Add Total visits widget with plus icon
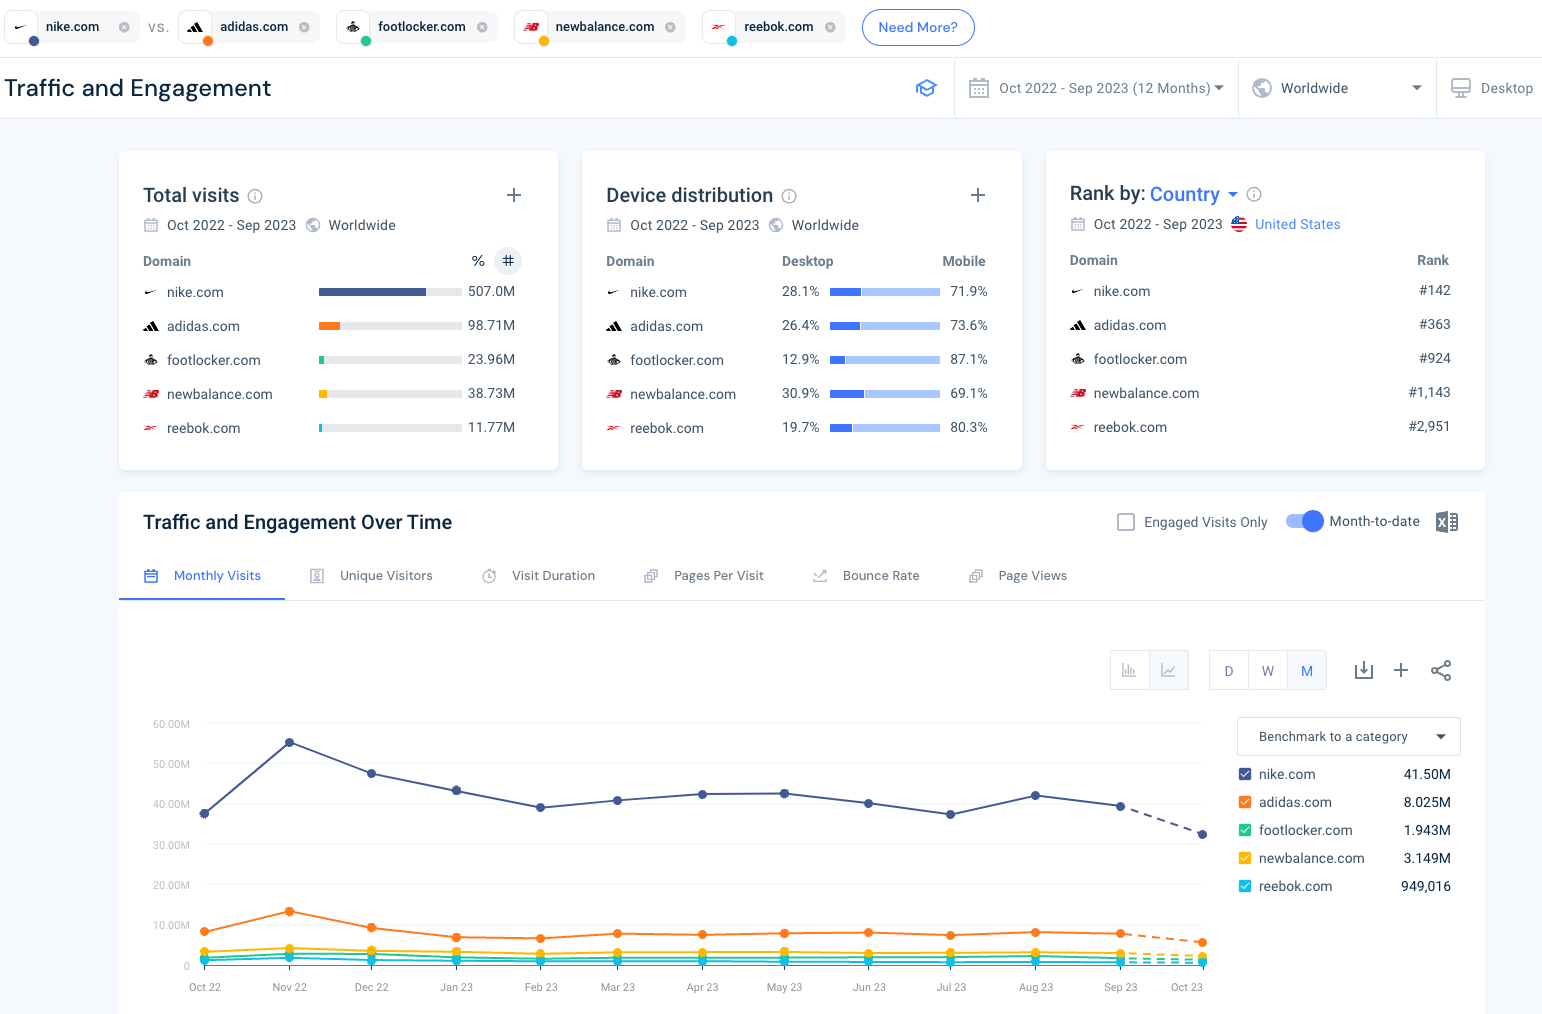The image size is (1542, 1014). point(514,195)
